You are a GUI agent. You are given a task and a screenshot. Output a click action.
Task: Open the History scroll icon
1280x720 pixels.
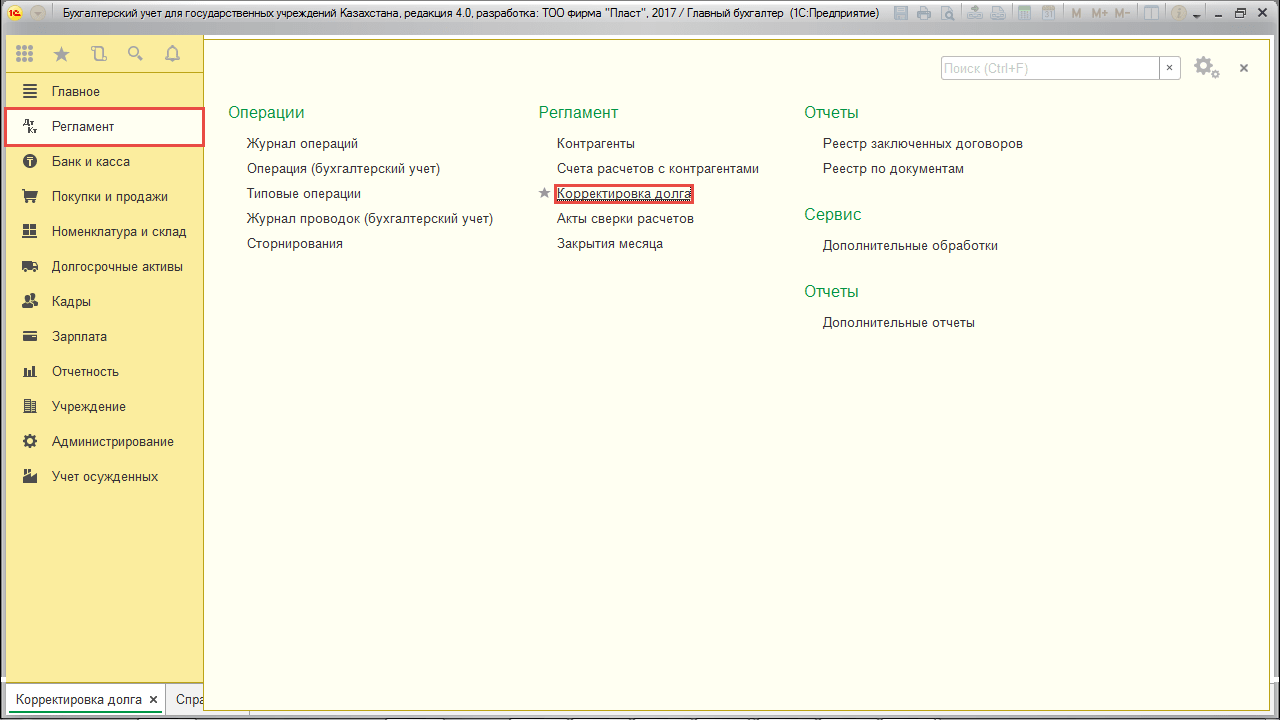click(98, 54)
